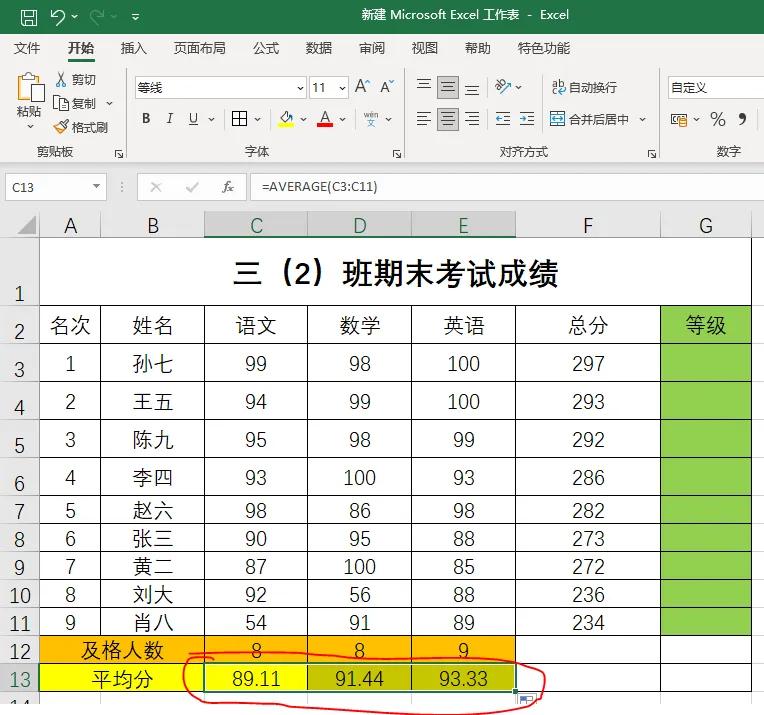This screenshot has height=715, width=764.
Task: Open the 自定义 number format box
Action: pyautogui.click(x=716, y=88)
